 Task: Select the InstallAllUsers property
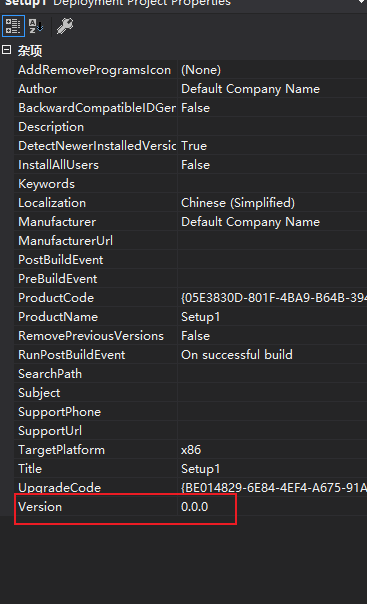58,164
